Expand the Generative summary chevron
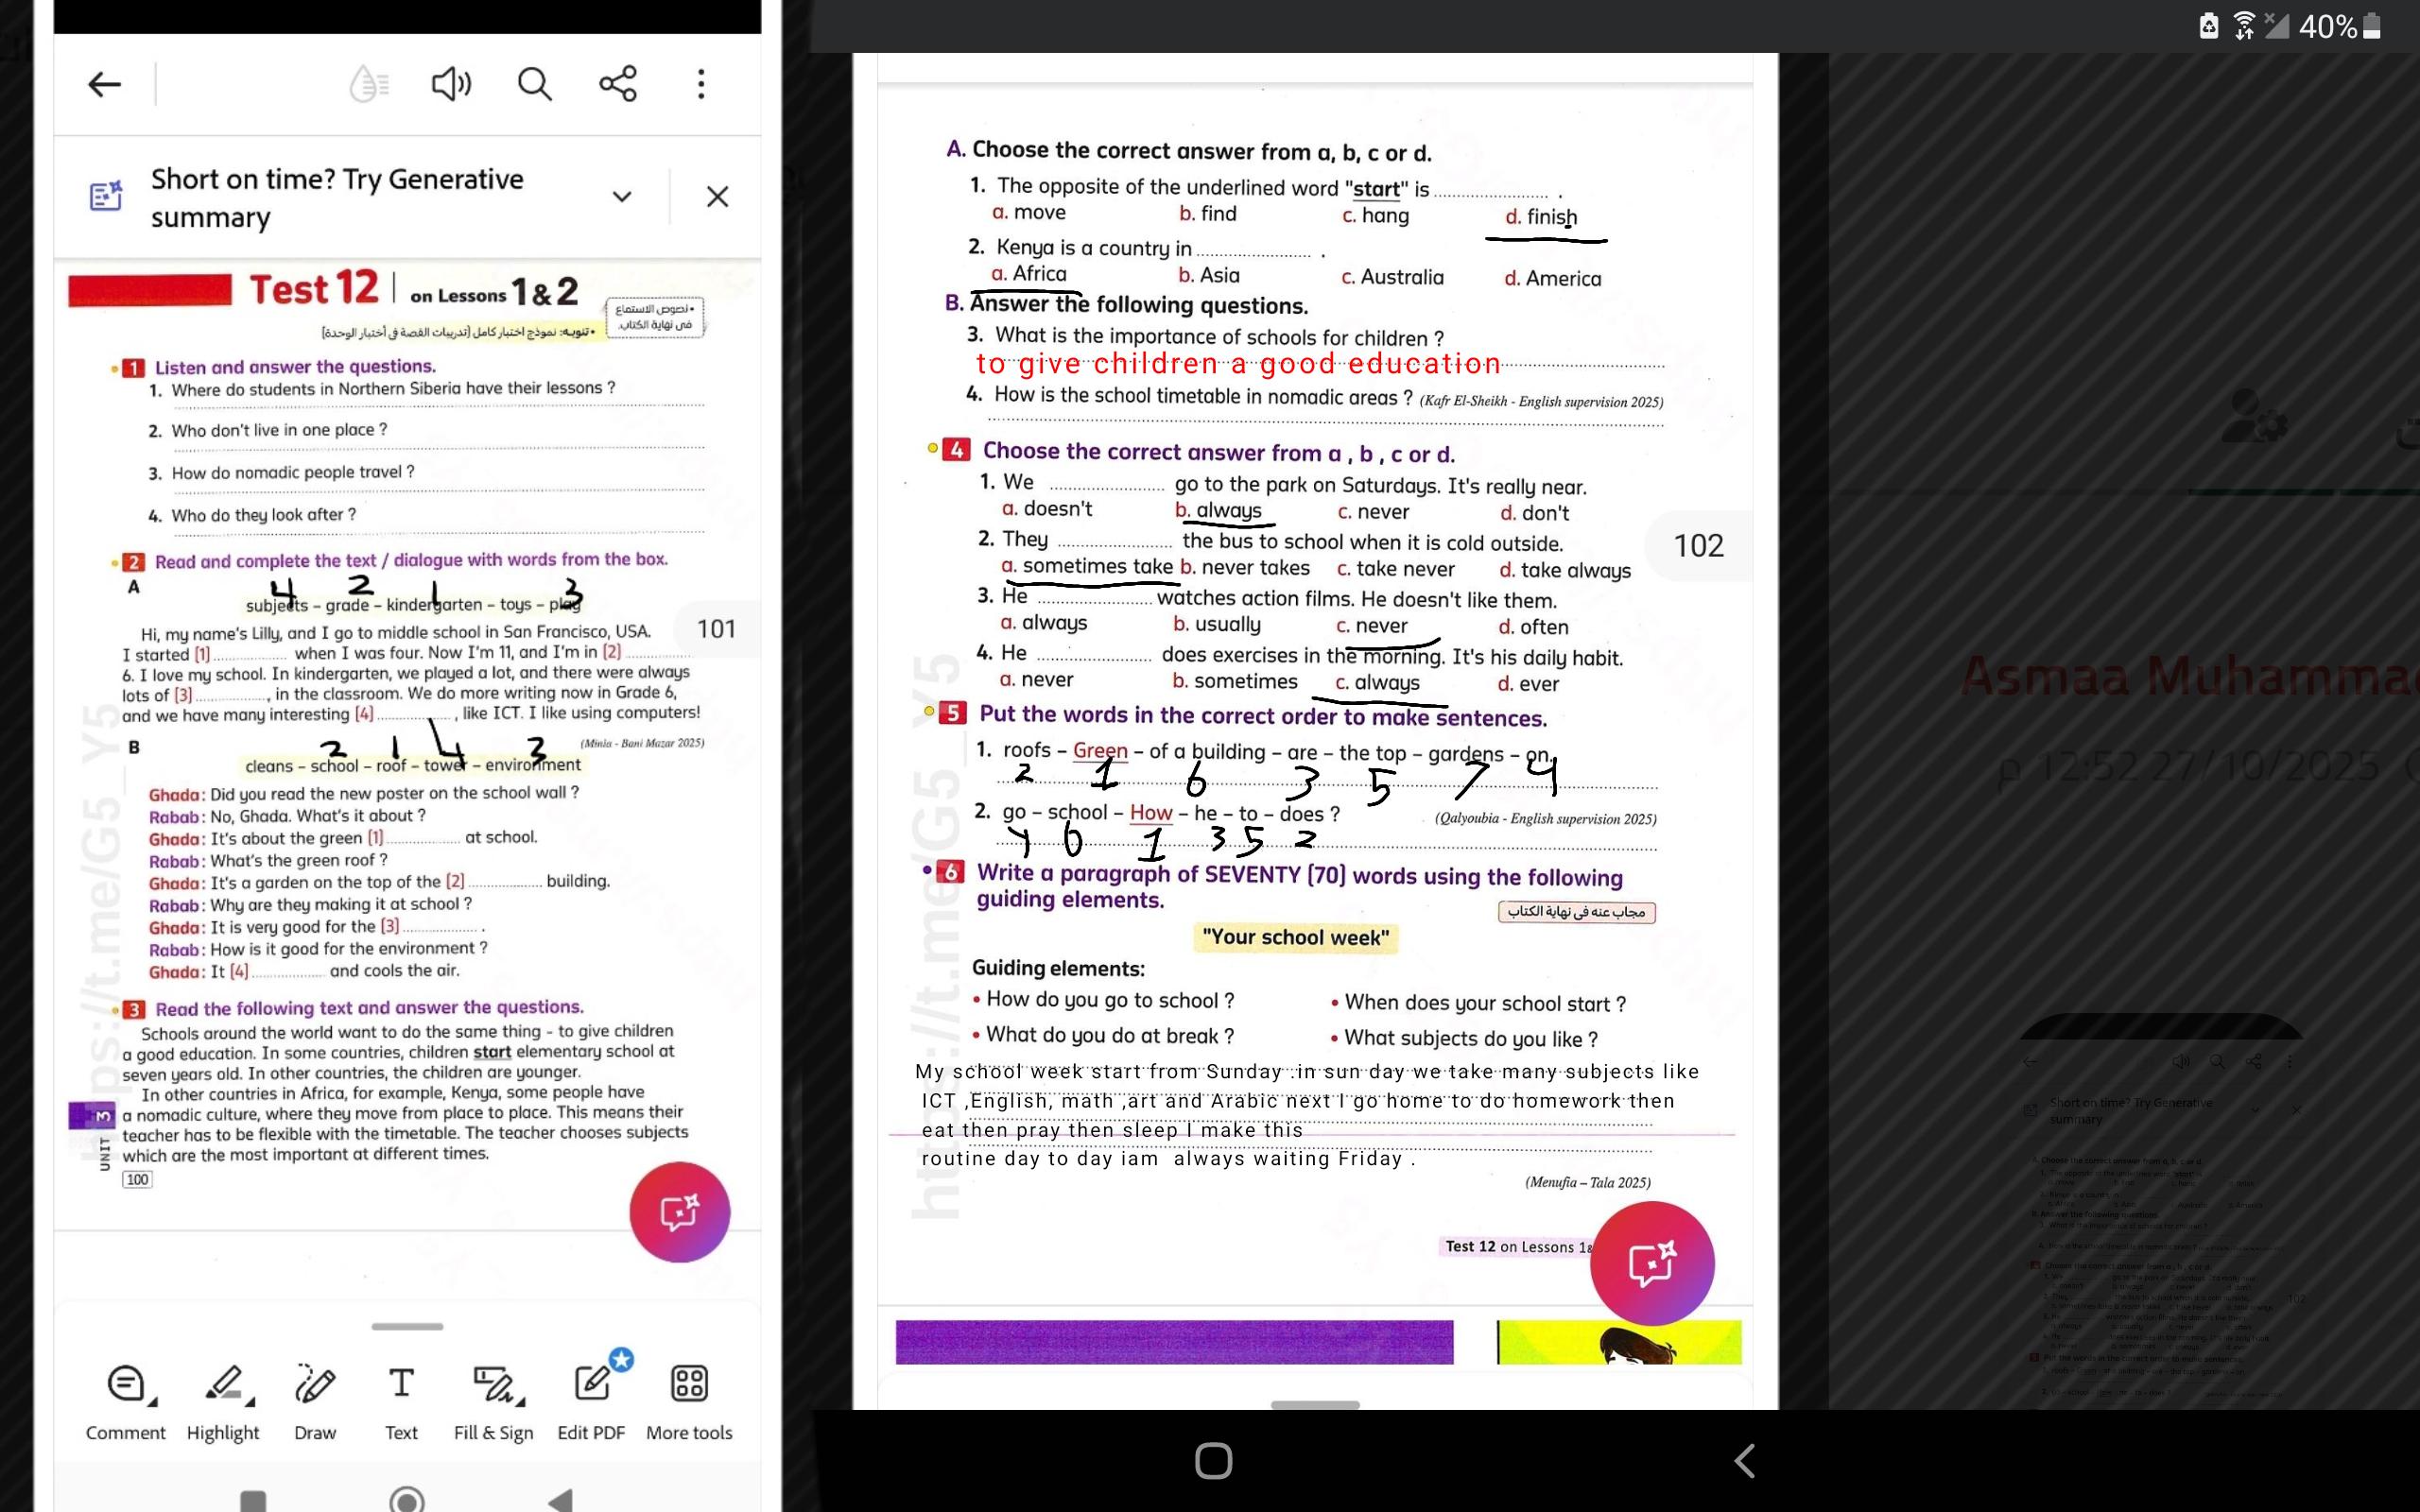 click(x=622, y=196)
